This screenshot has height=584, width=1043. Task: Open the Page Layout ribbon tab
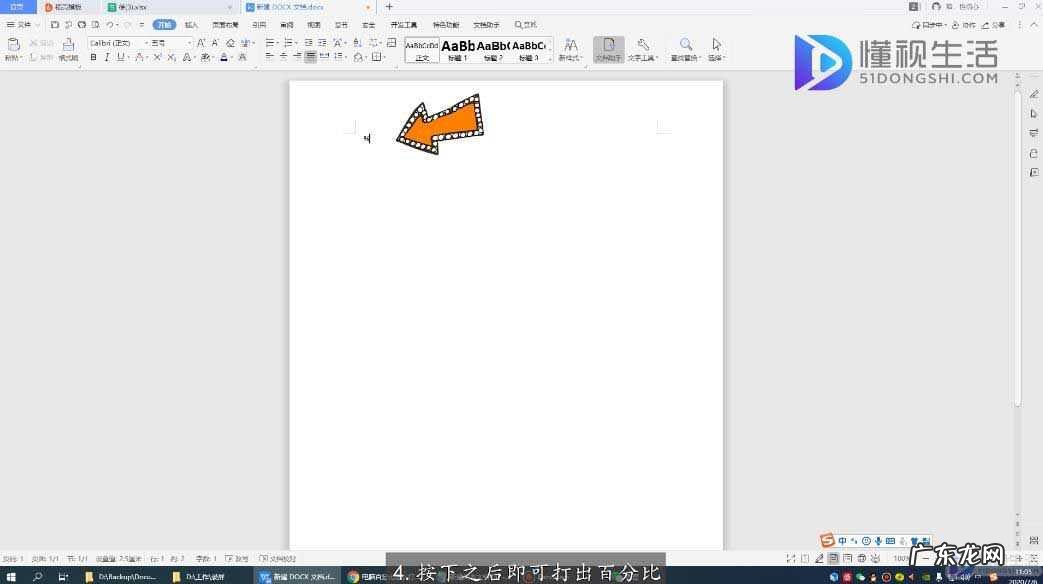(225, 24)
